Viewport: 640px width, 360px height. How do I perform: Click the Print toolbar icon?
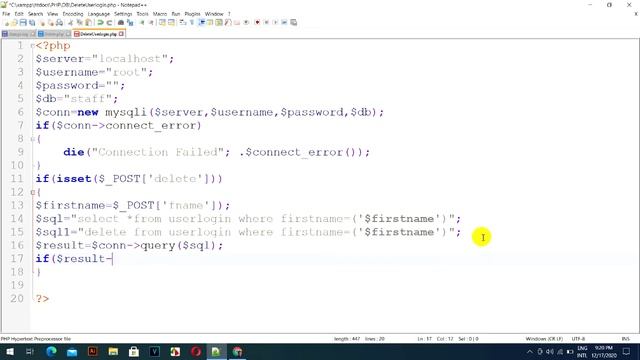60,22
